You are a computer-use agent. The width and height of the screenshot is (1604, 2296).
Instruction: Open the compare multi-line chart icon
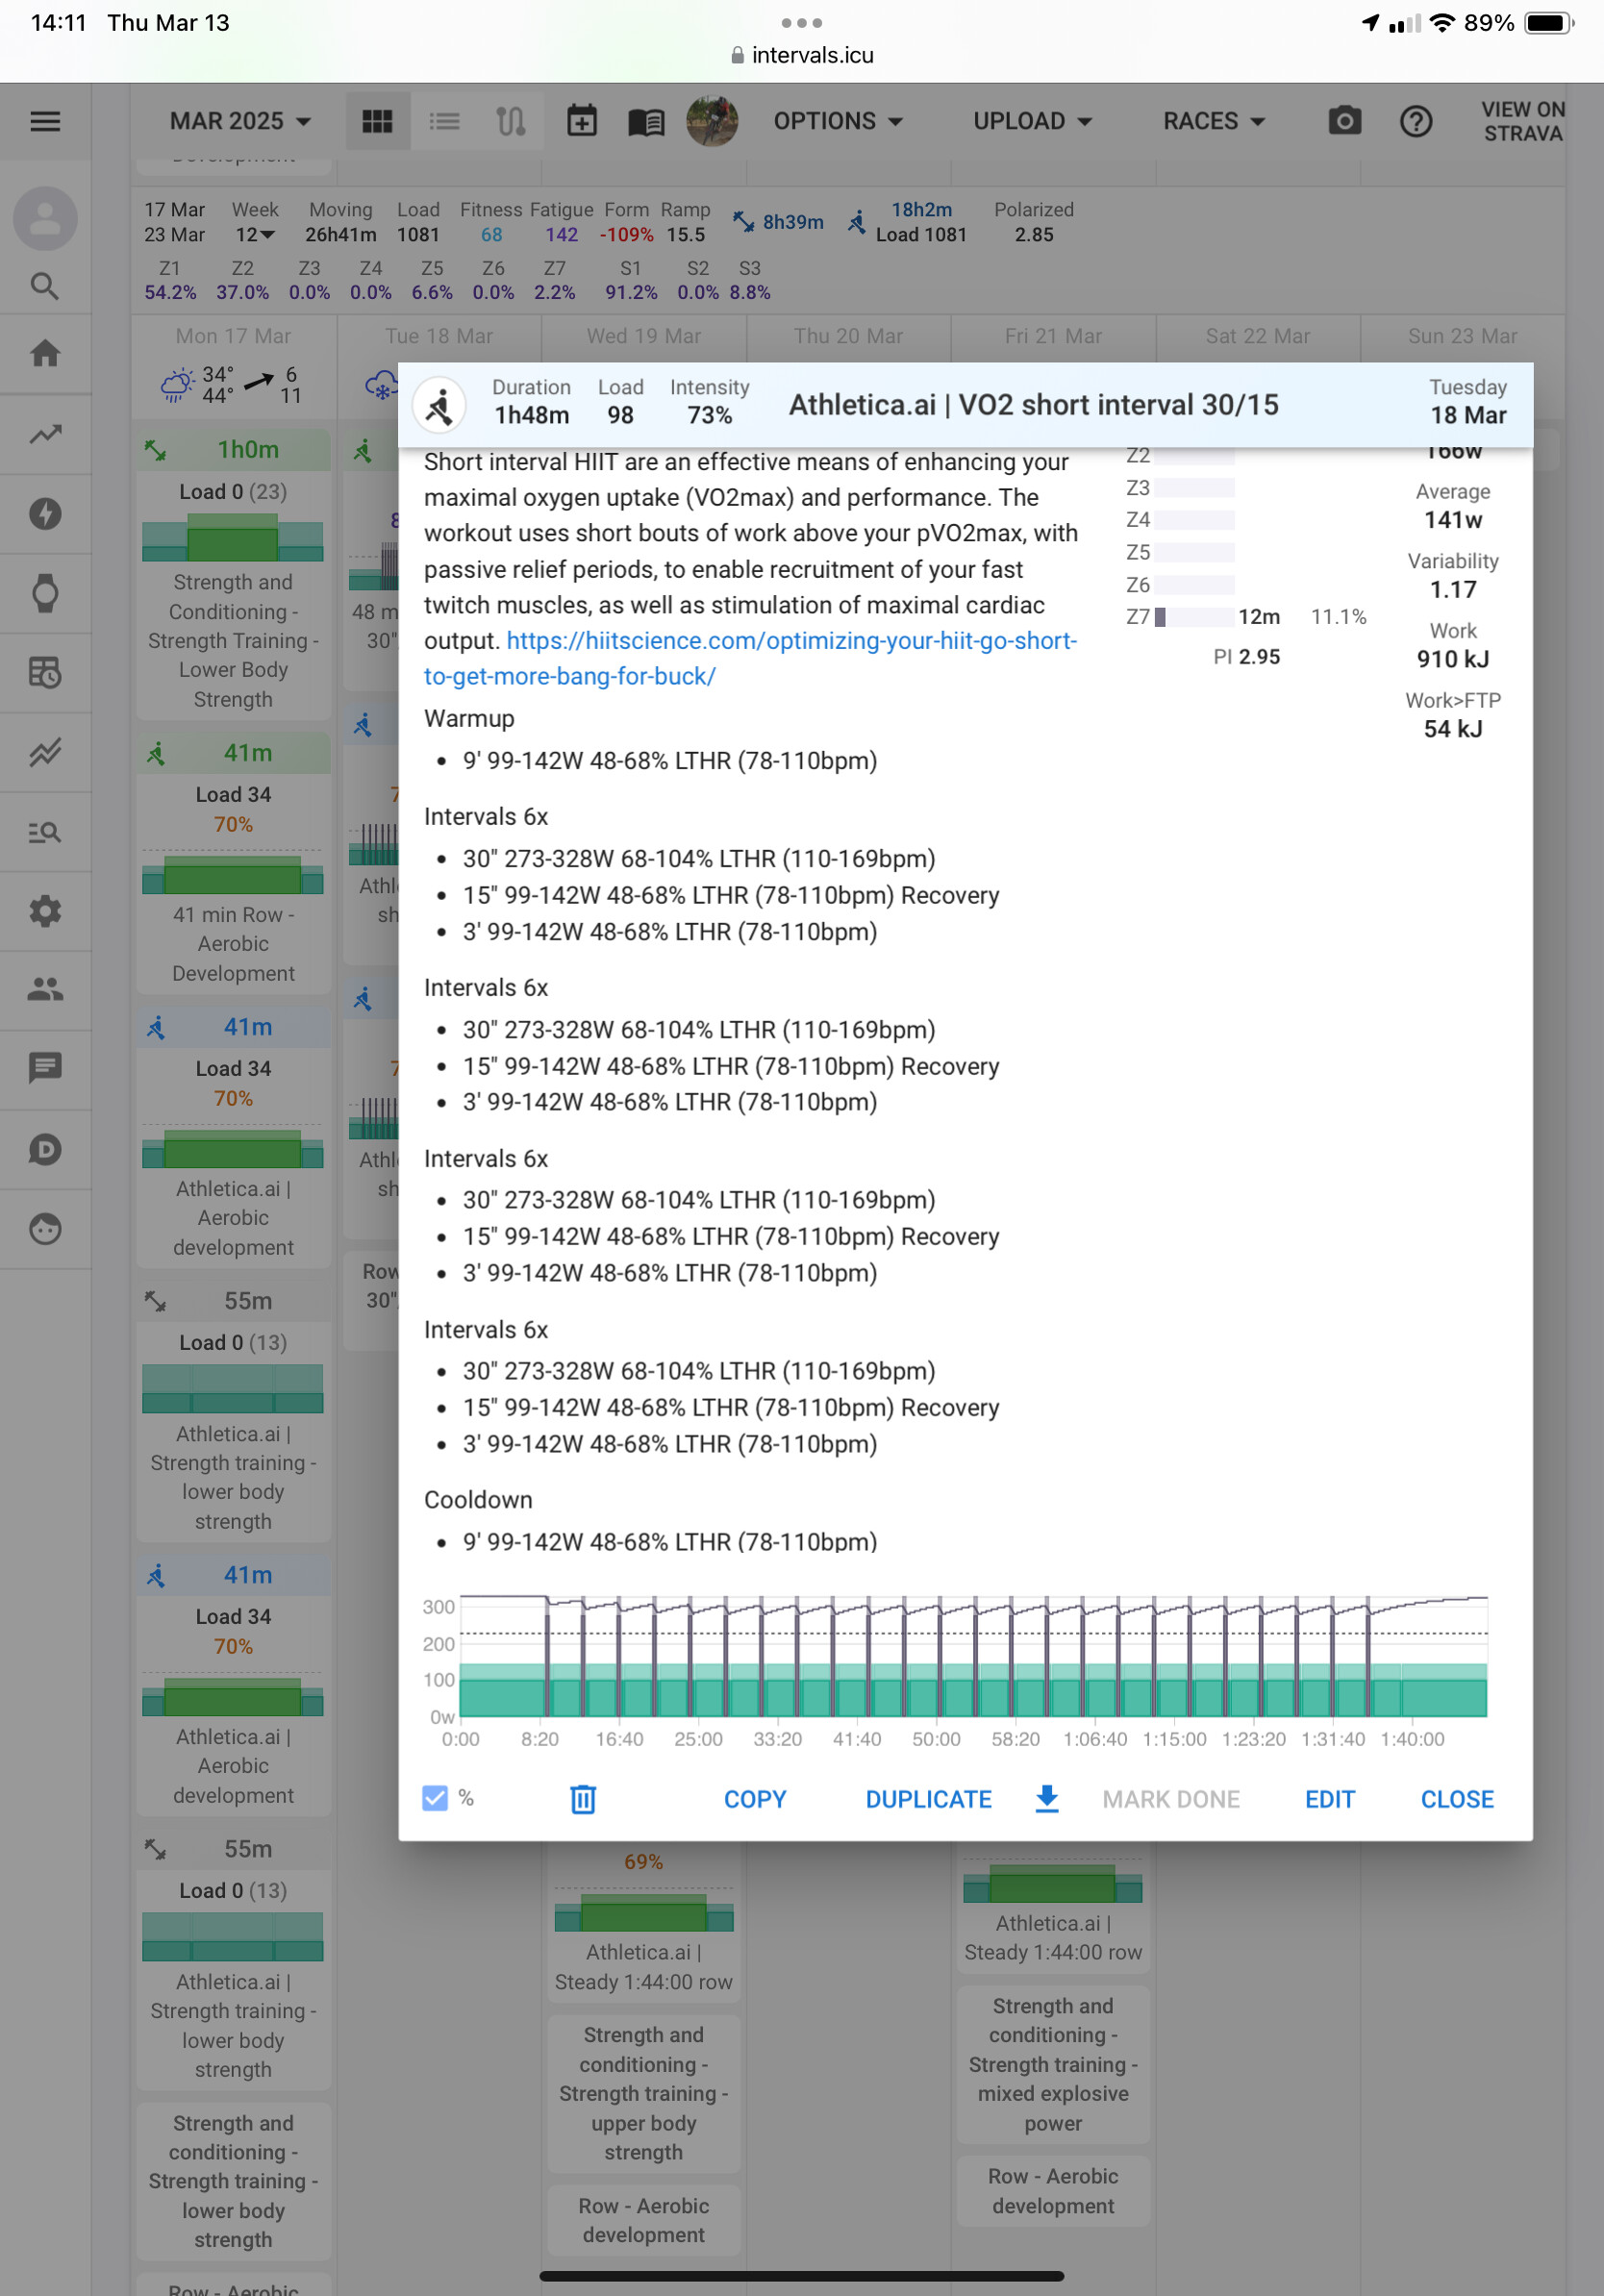click(45, 752)
